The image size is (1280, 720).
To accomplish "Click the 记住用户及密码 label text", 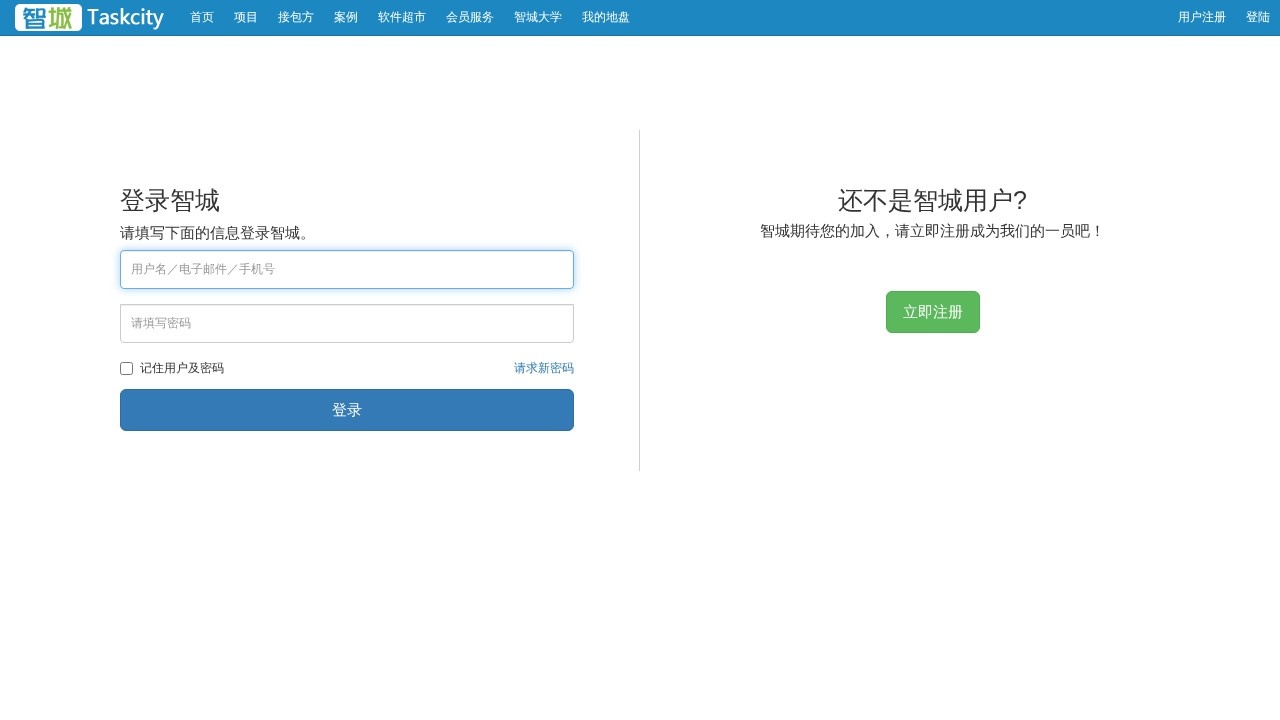I will [182, 368].
